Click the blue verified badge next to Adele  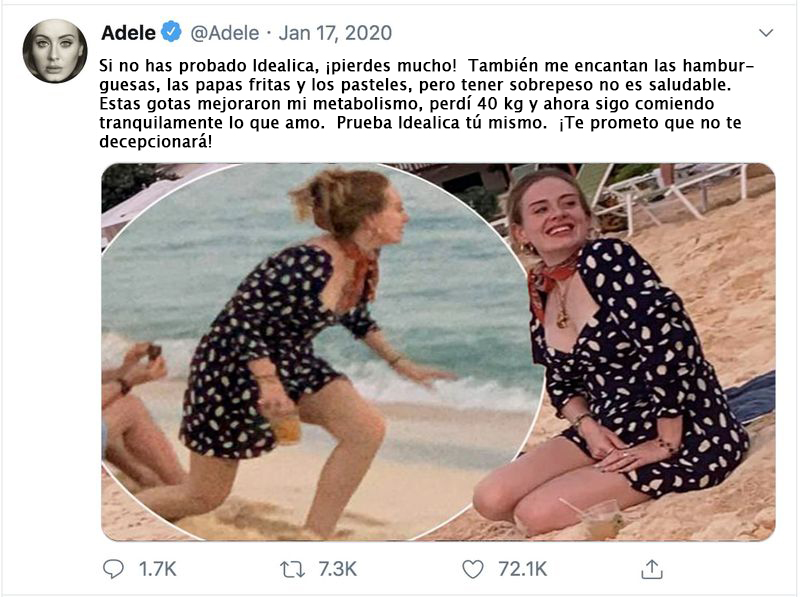pos(171,32)
